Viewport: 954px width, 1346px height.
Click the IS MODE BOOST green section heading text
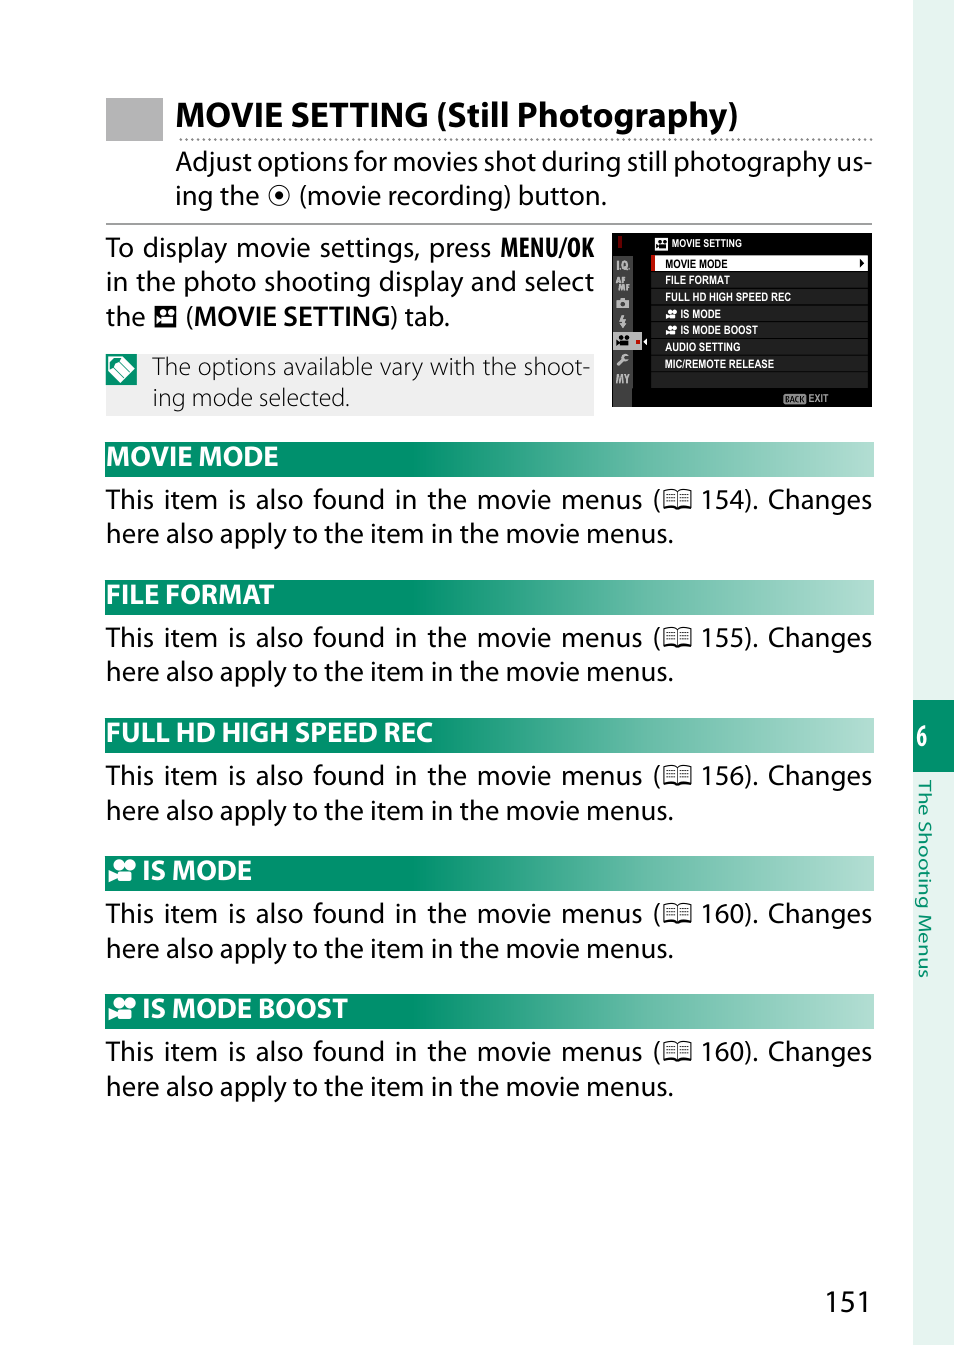245,1009
